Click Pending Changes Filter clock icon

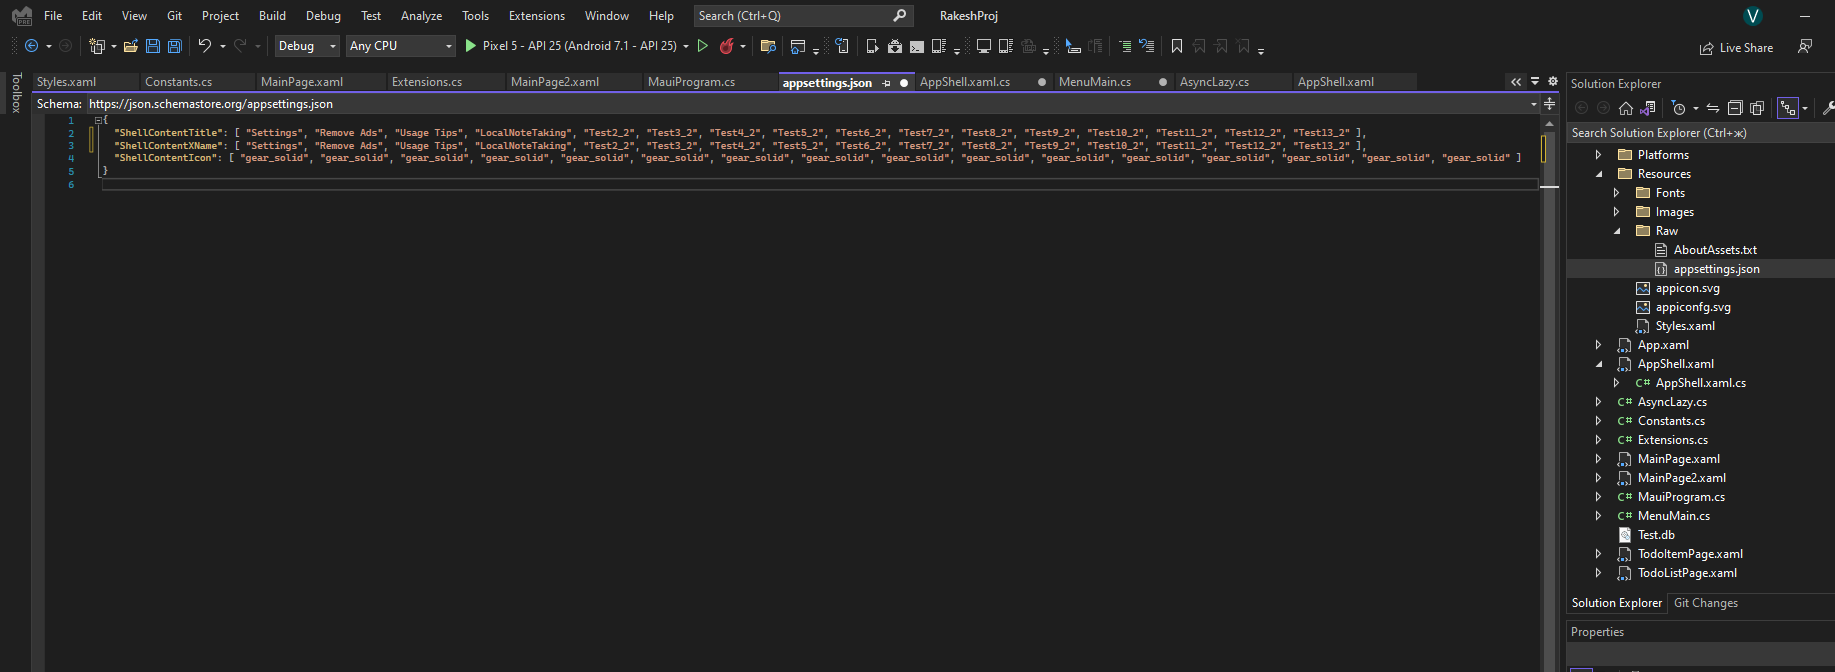[1679, 108]
